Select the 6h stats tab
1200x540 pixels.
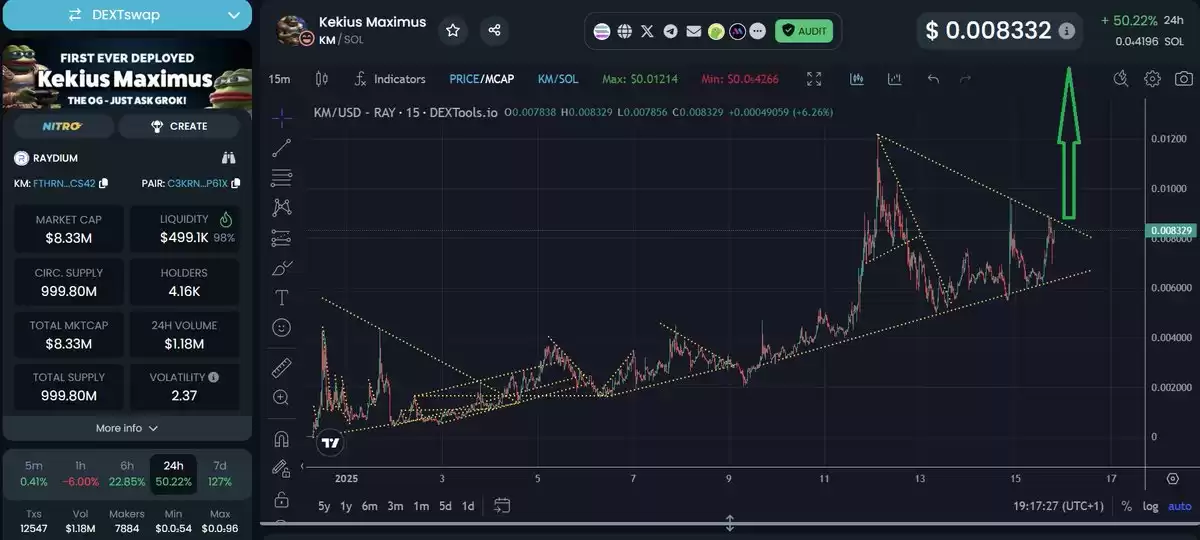(x=126, y=473)
